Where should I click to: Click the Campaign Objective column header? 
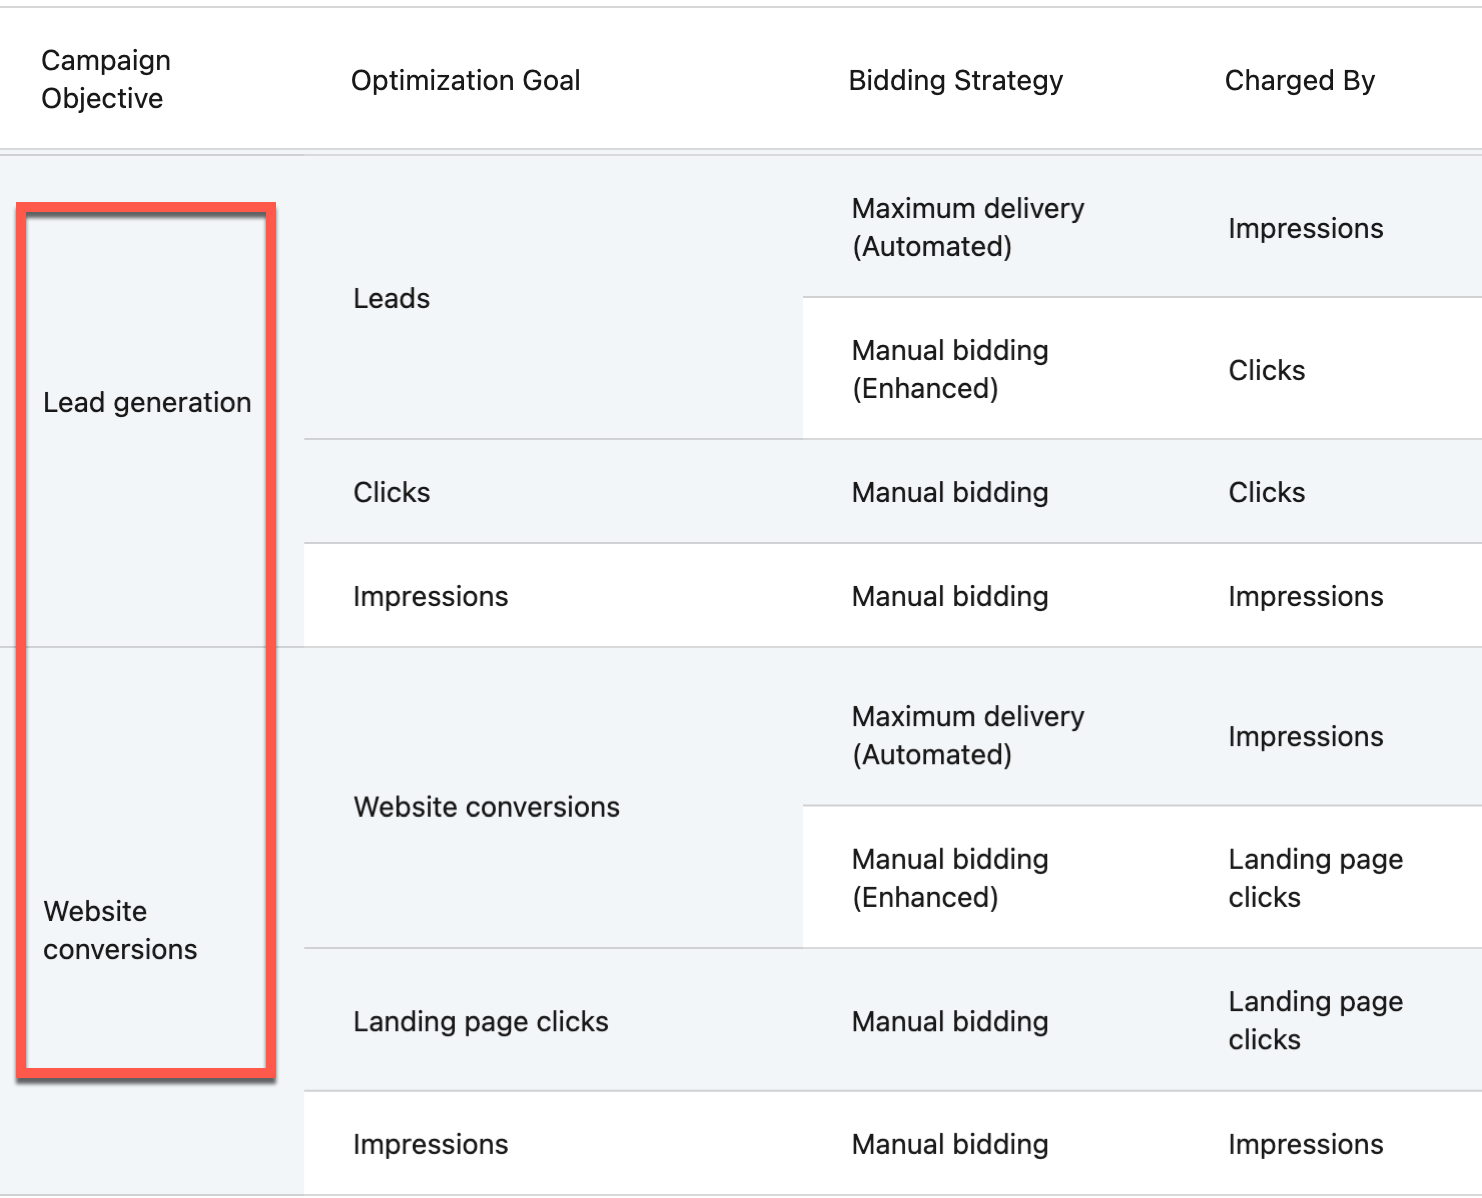[106, 79]
